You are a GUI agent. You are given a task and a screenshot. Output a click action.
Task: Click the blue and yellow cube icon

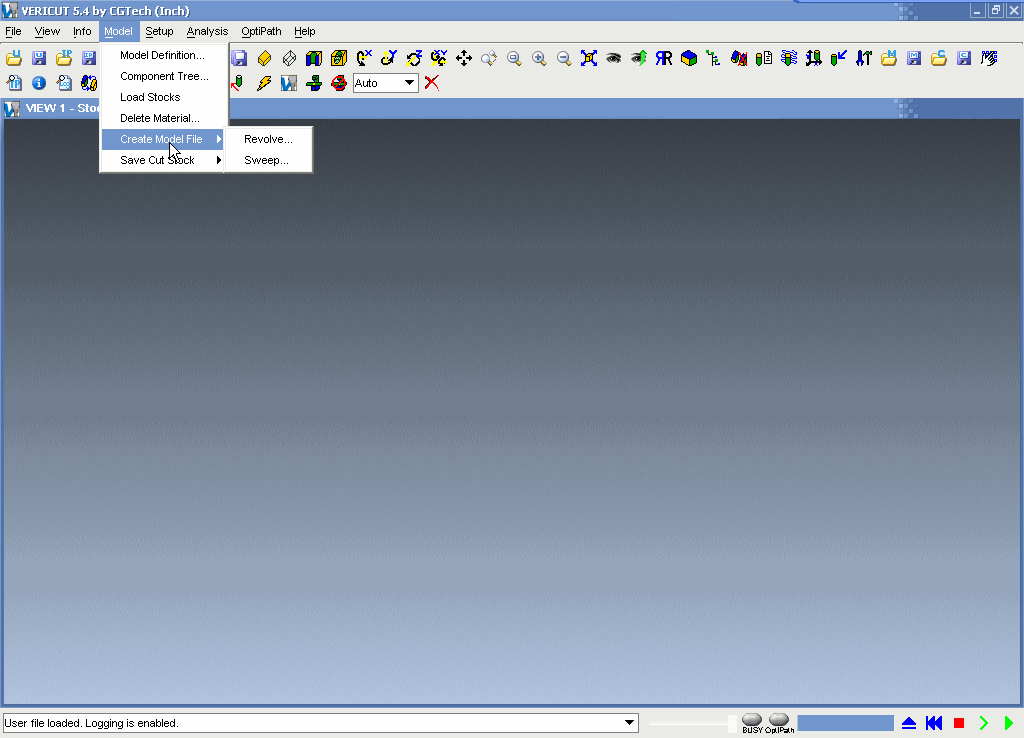click(x=688, y=58)
